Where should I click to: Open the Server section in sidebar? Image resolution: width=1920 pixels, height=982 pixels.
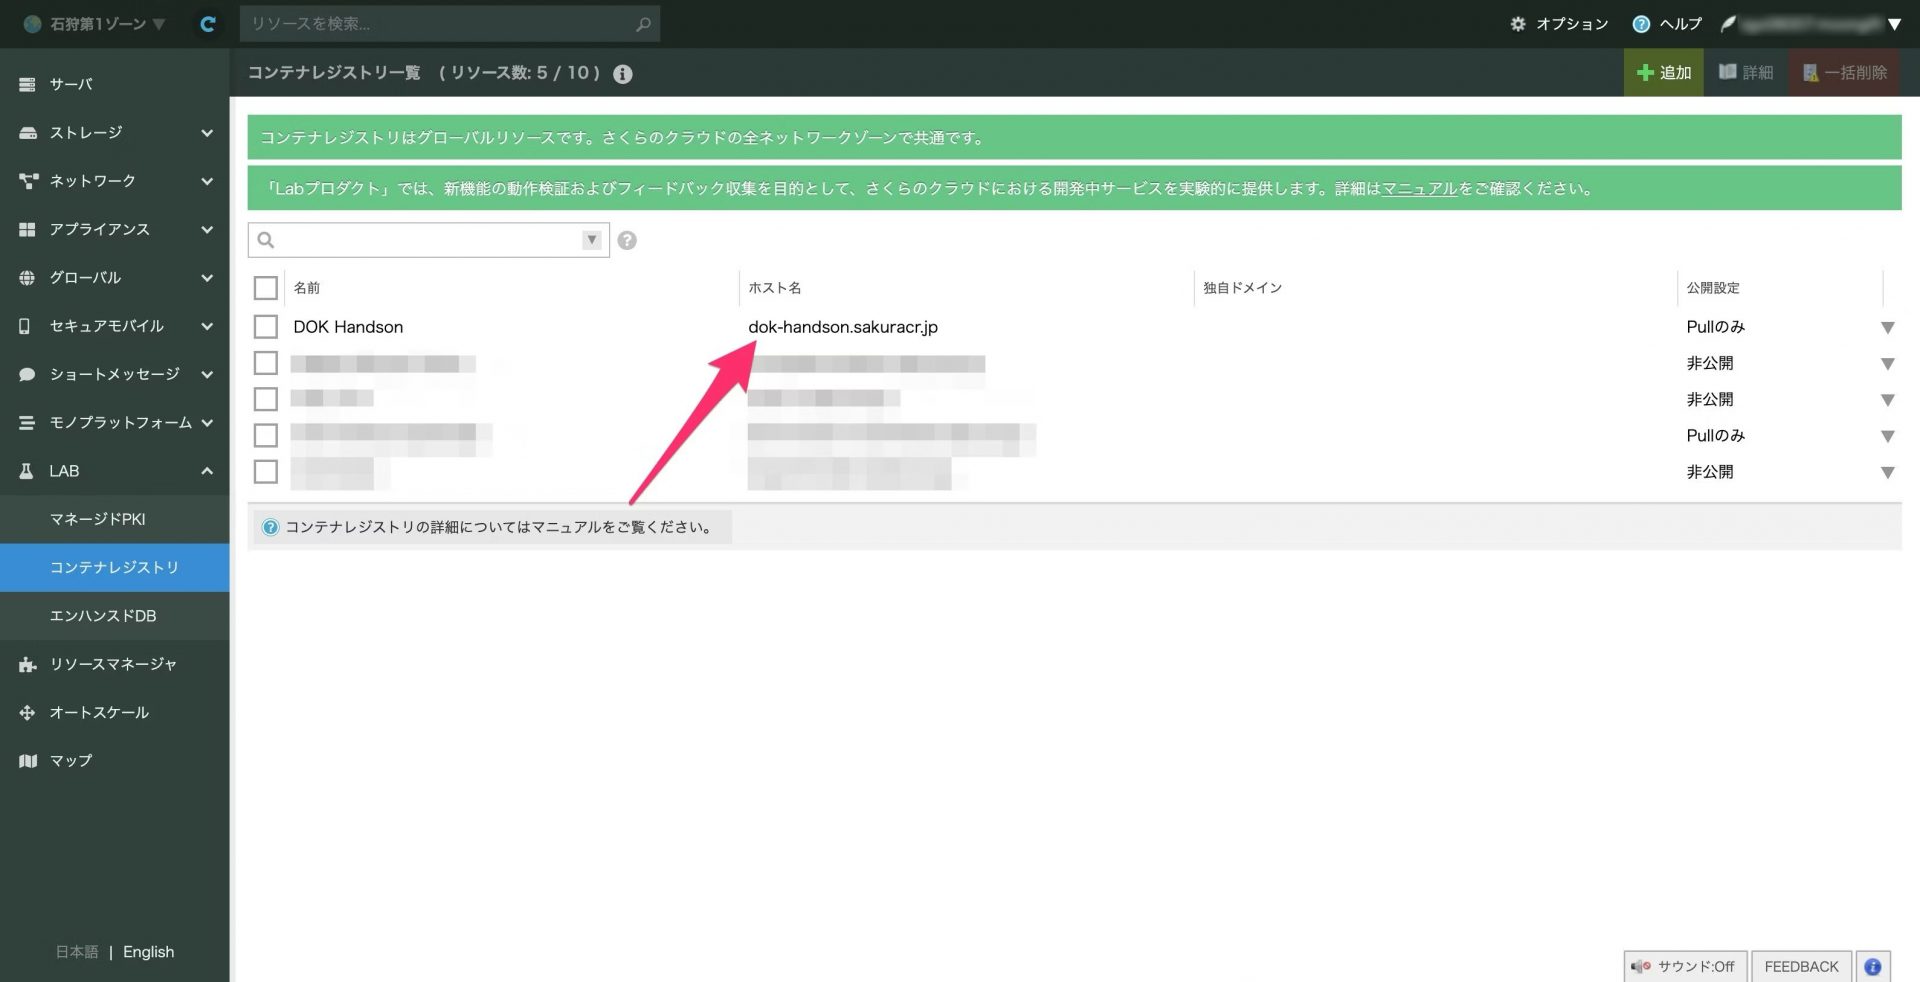70,84
